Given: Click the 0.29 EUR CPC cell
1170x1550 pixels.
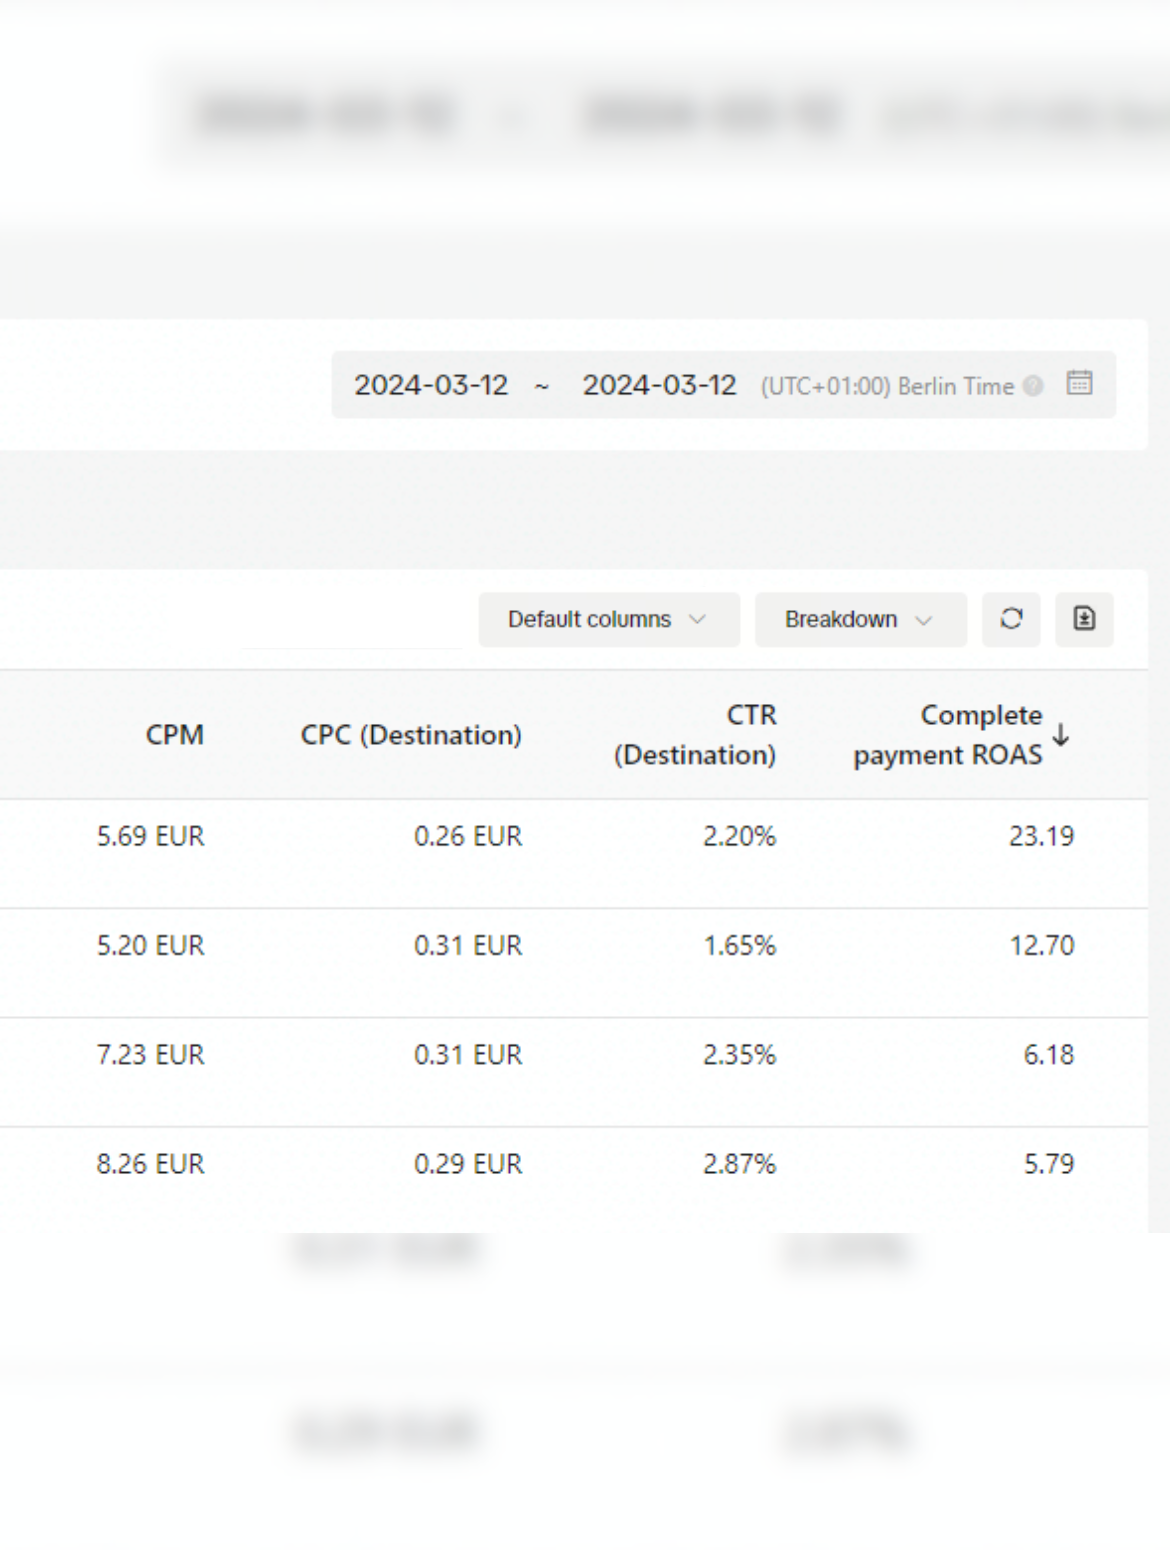Looking at the screenshot, I should pos(468,1163).
